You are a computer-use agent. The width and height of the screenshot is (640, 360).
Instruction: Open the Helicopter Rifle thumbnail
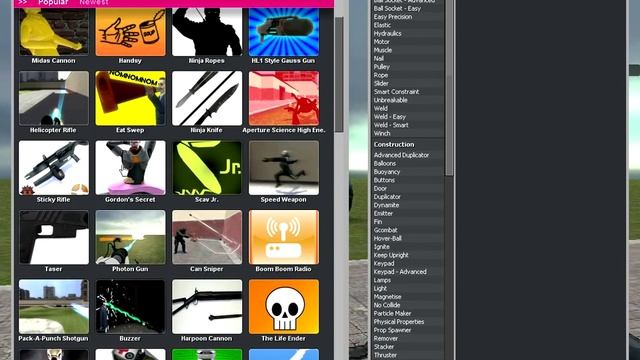pos(53,98)
